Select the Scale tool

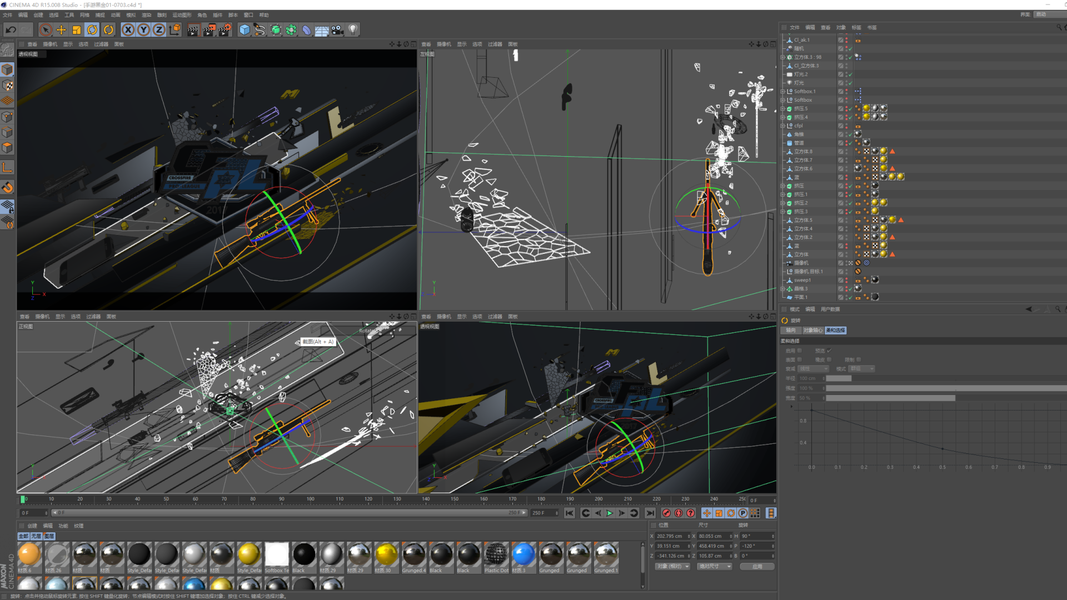76,30
